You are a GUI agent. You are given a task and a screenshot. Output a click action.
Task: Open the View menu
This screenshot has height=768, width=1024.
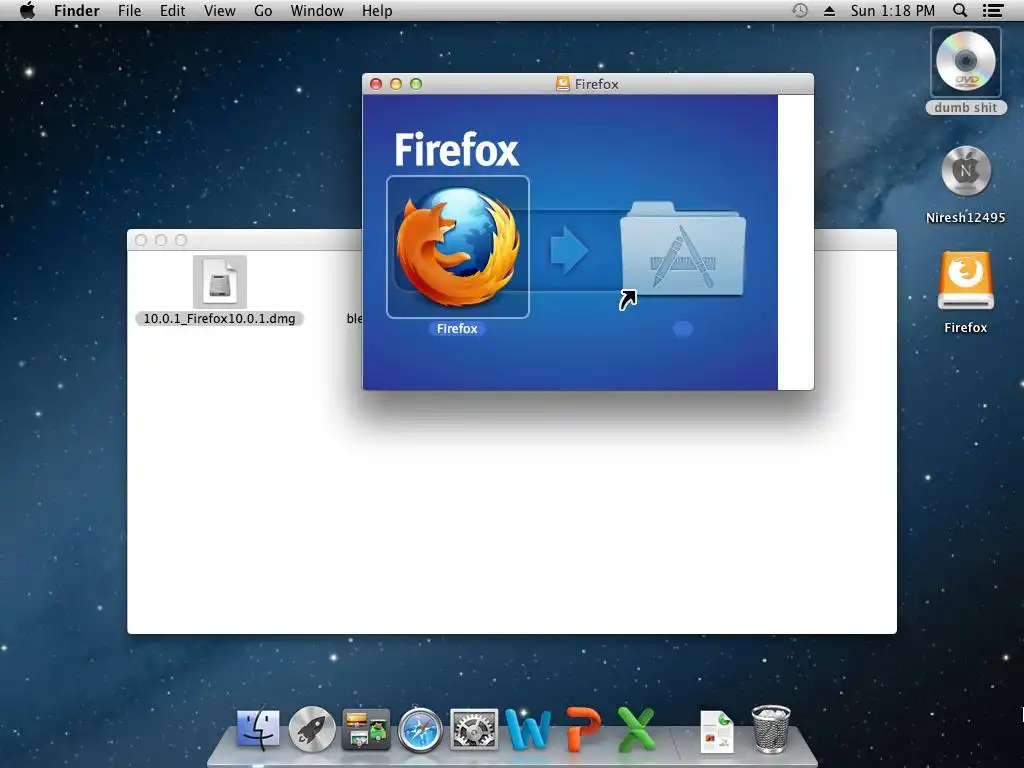(219, 11)
